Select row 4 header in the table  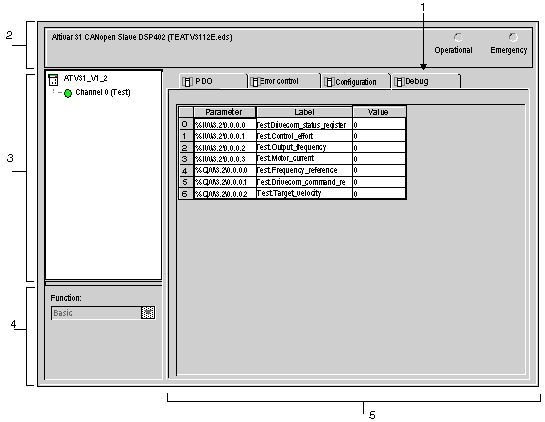pos(185,170)
